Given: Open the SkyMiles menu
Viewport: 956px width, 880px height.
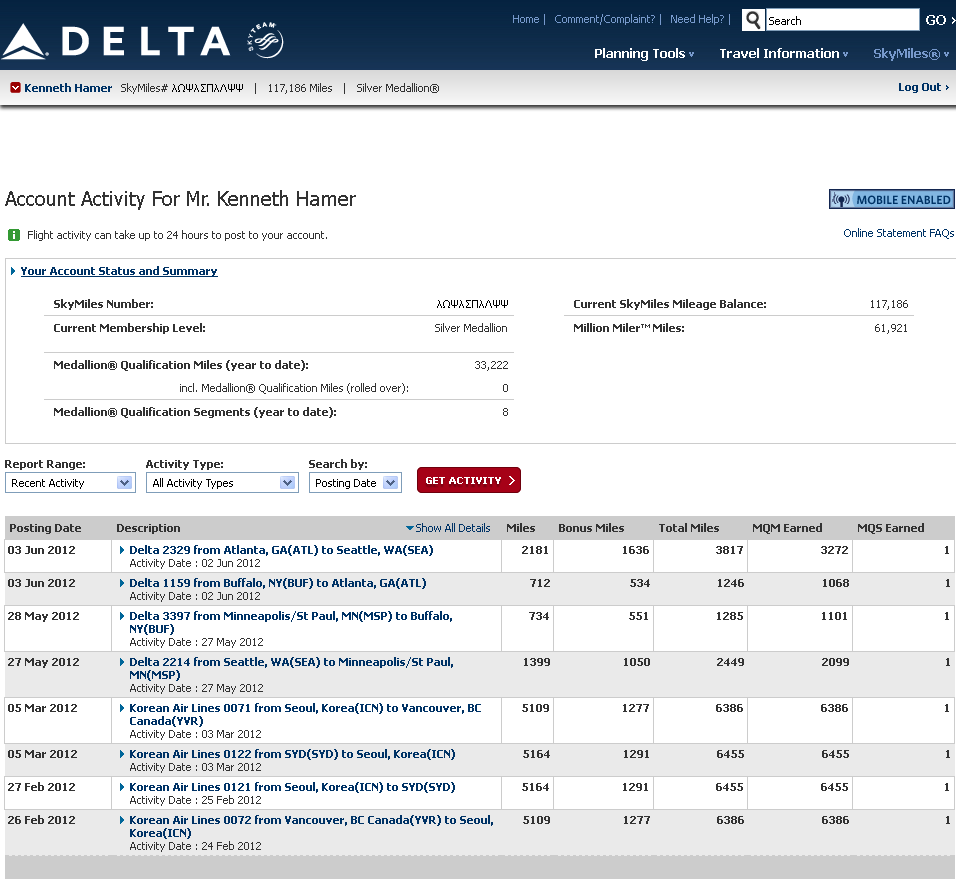Looking at the screenshot, I should [x=910, y=54].
